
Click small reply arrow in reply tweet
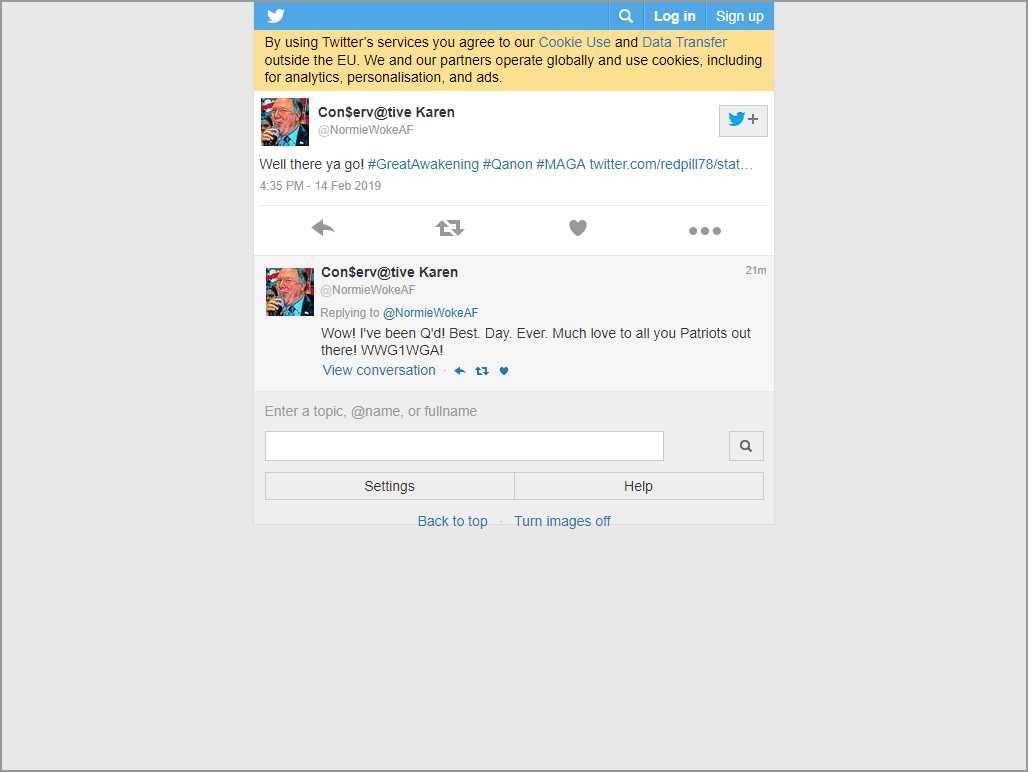click(x=460, y=371)
